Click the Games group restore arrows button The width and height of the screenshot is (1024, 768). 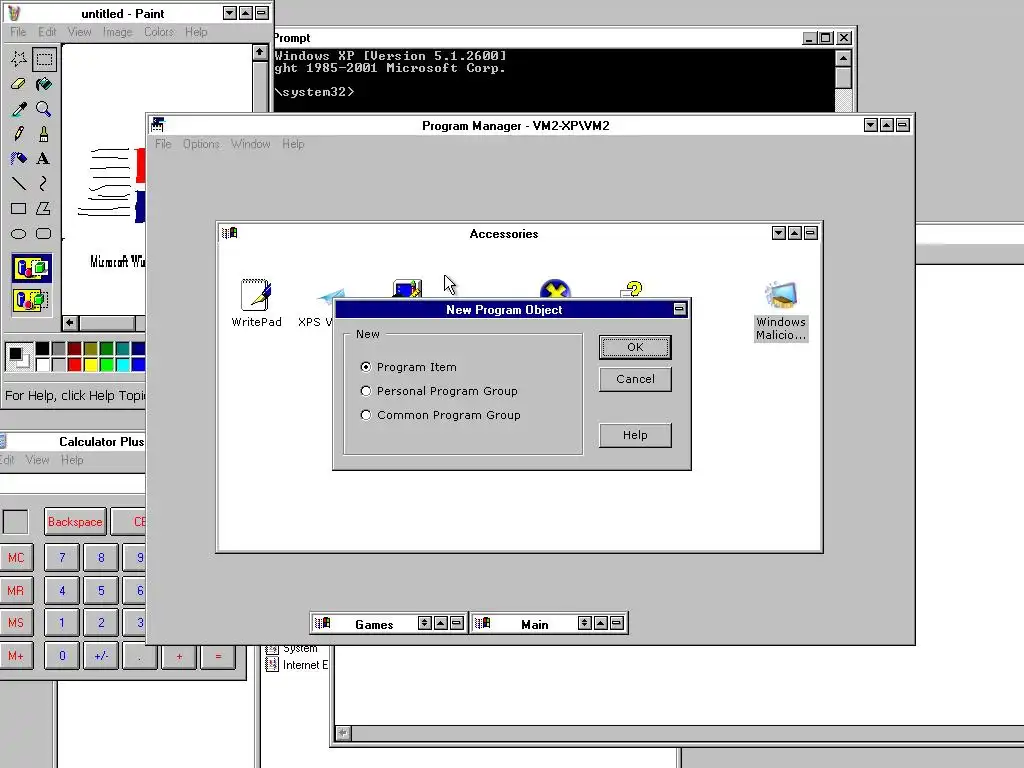(424, 623)
